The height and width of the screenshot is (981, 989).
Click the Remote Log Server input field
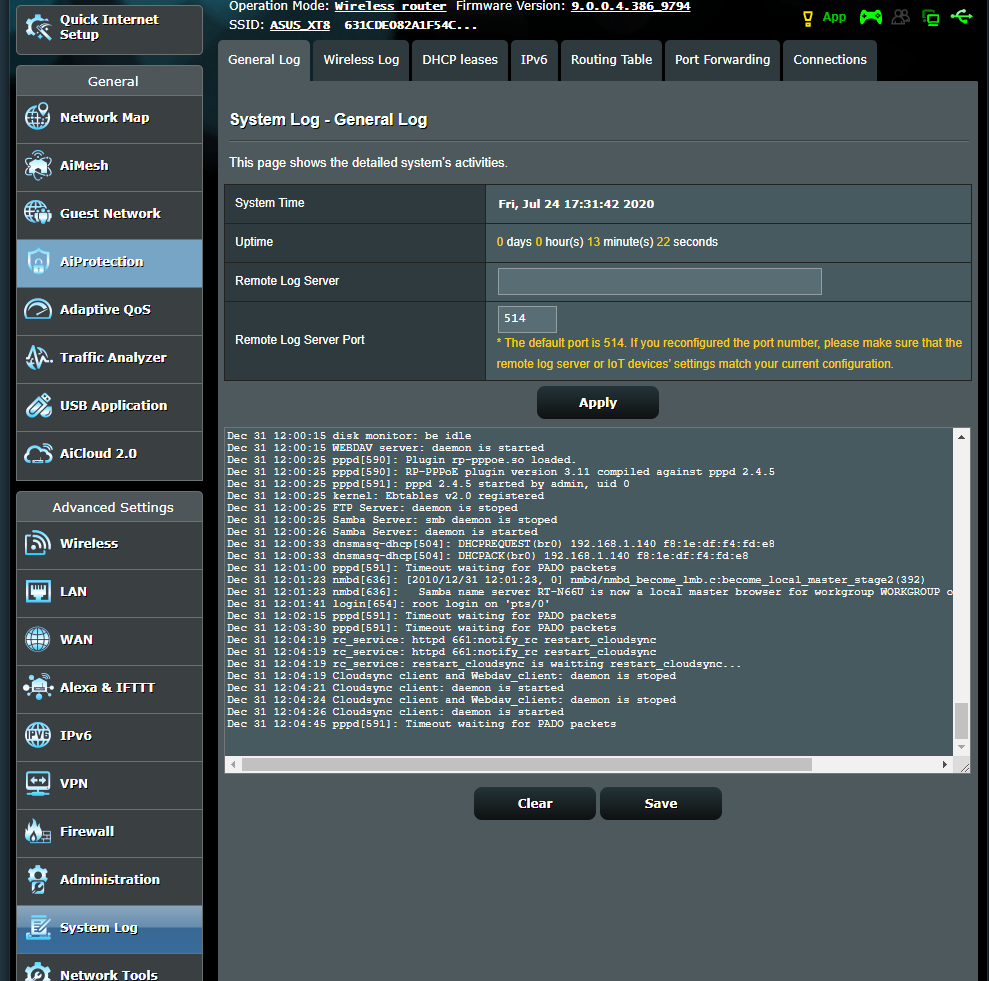[660, 281]
